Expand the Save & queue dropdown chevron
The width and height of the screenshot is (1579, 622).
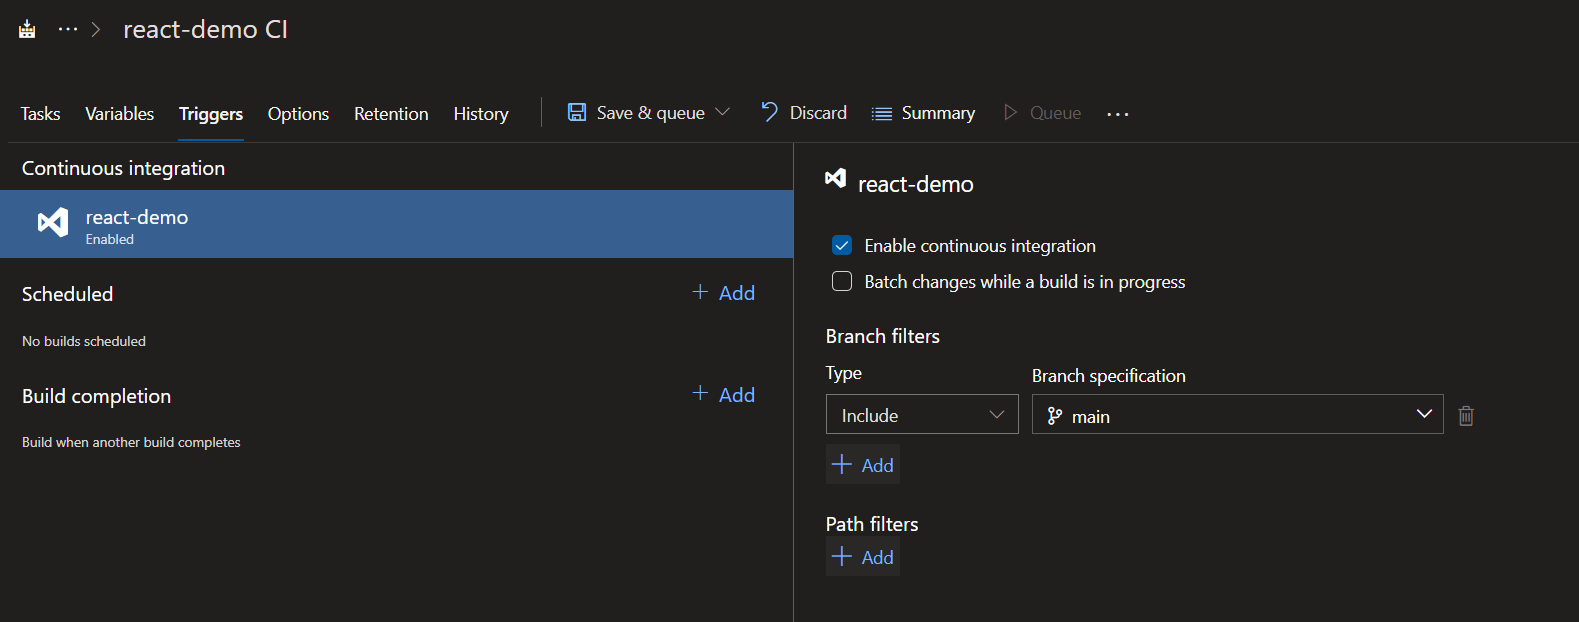[723, 112]
